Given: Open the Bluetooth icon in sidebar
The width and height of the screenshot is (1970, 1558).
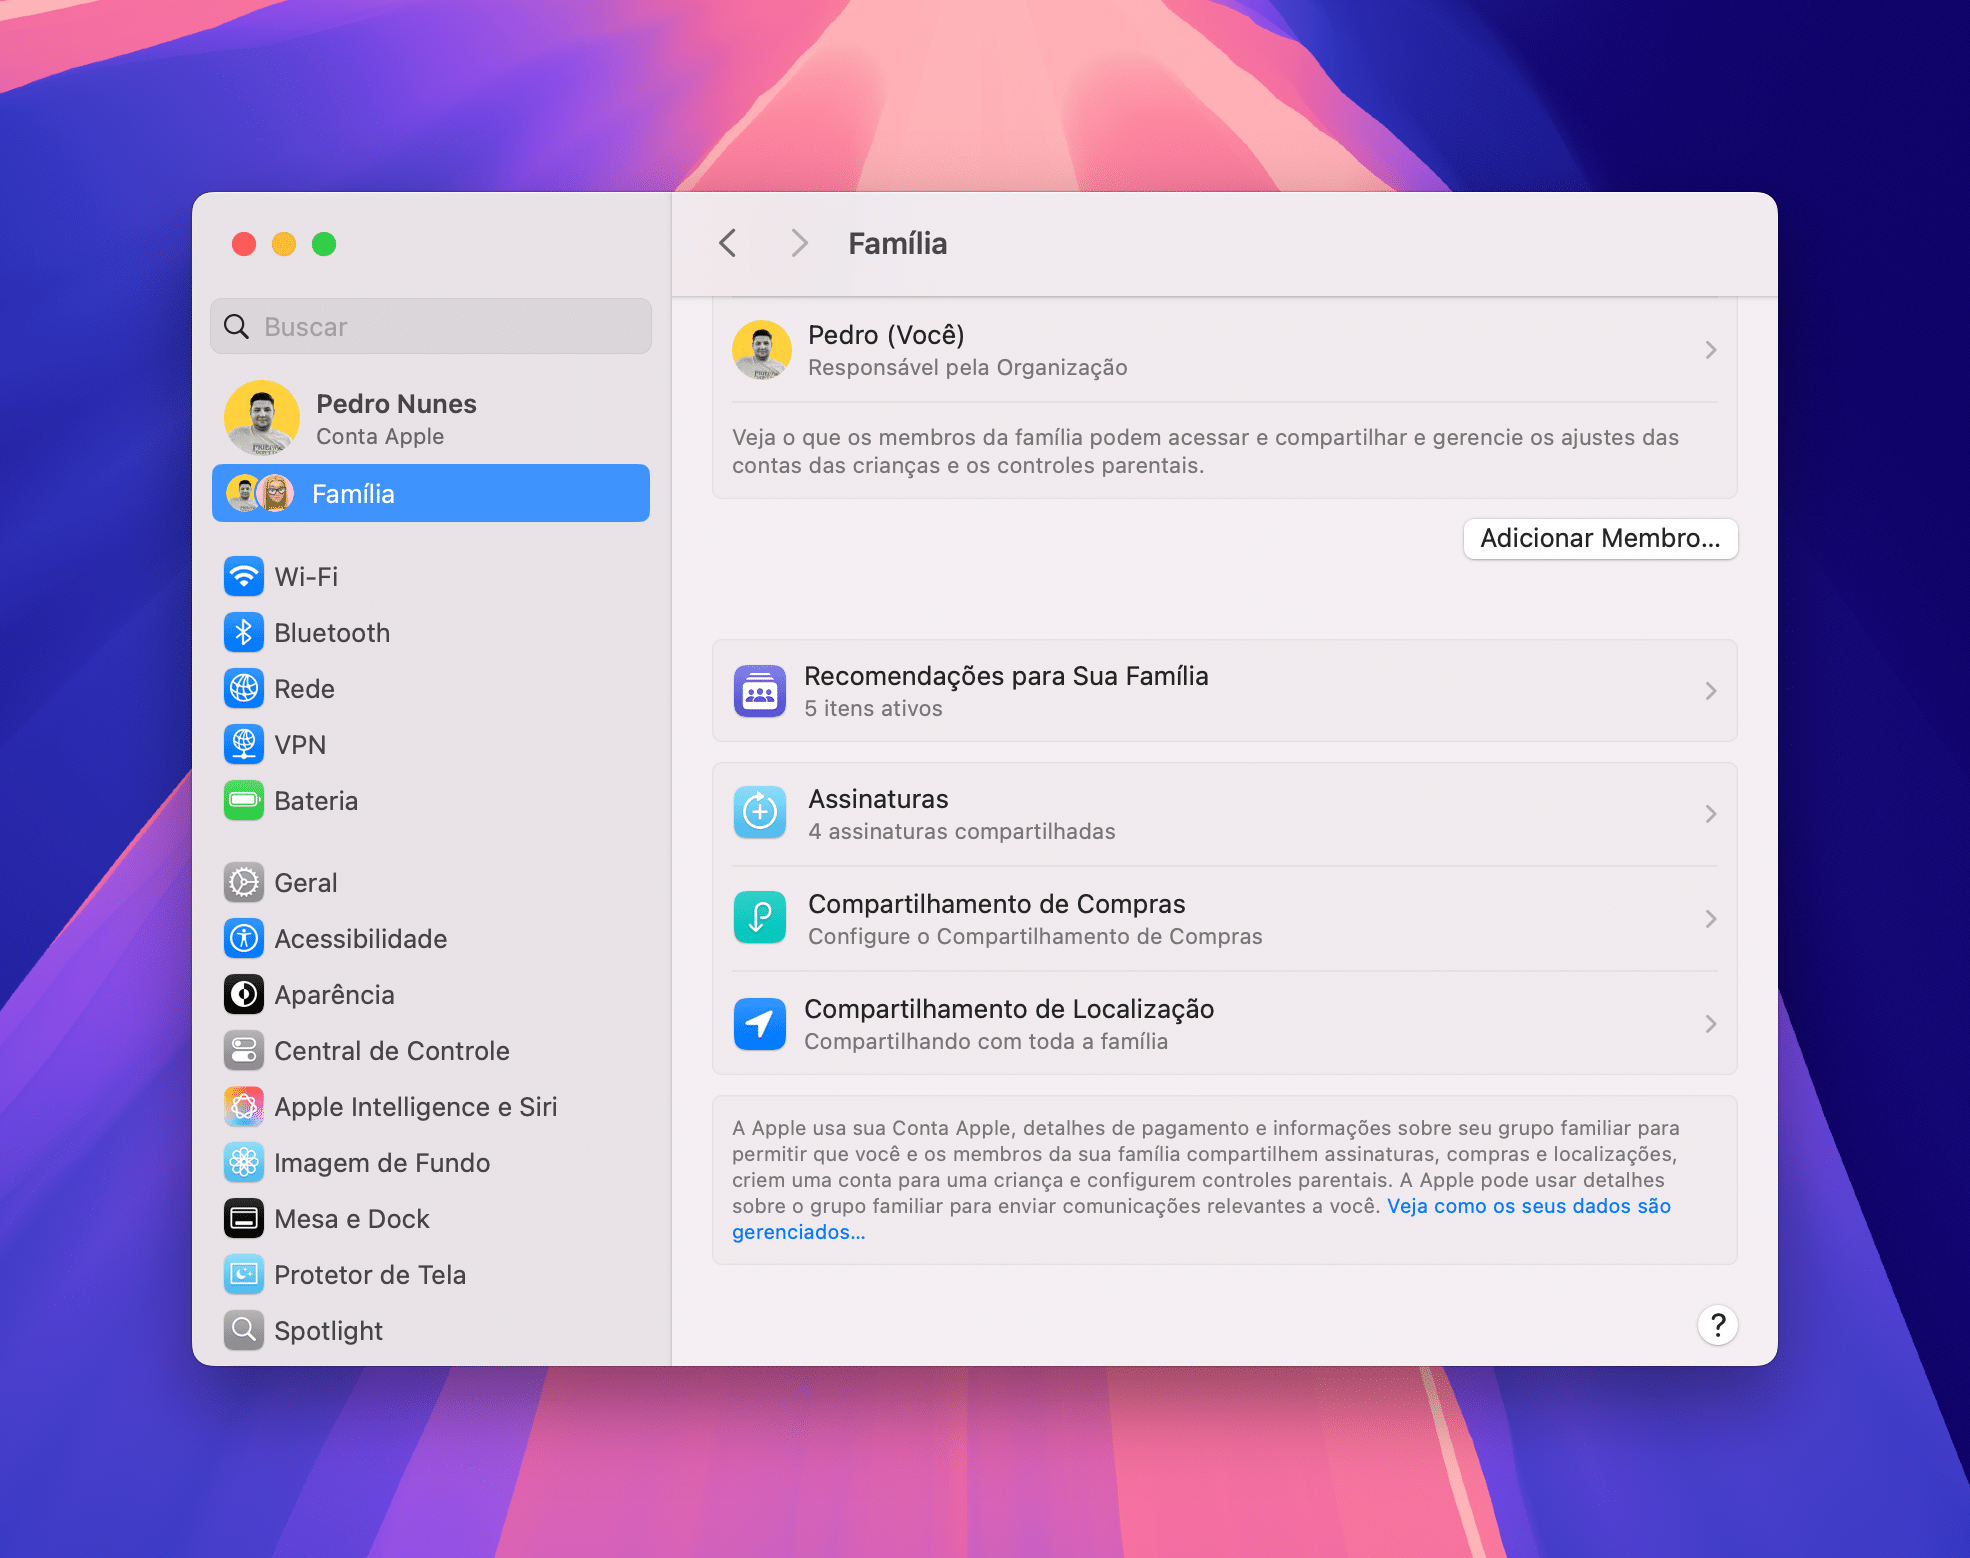Looking at the screenshot, I should coord(244,633).
